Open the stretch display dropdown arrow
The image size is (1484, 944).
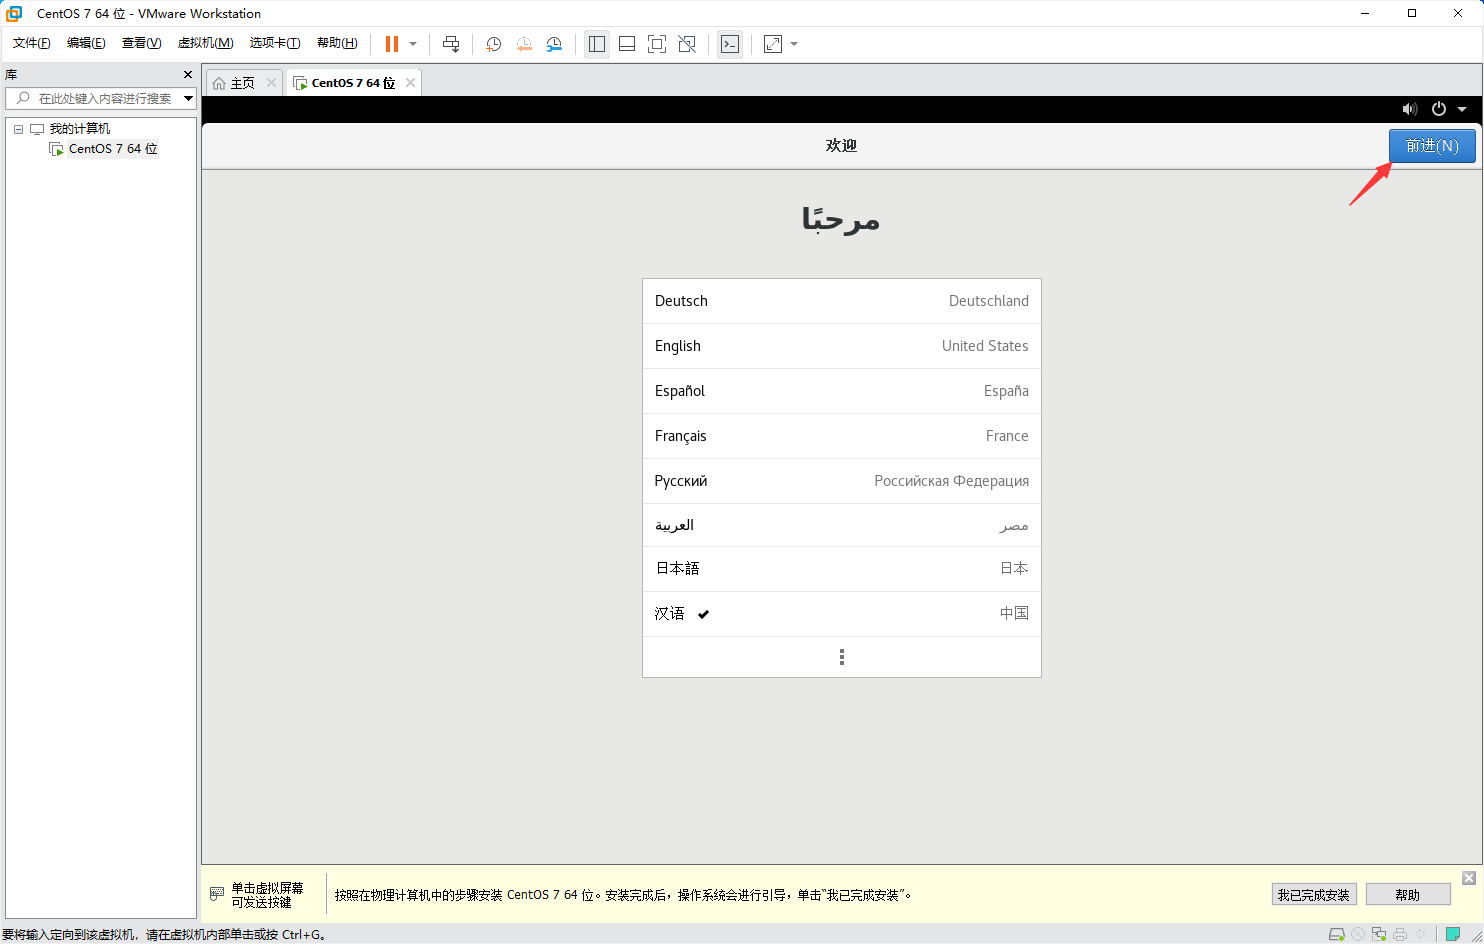[794, 44]
